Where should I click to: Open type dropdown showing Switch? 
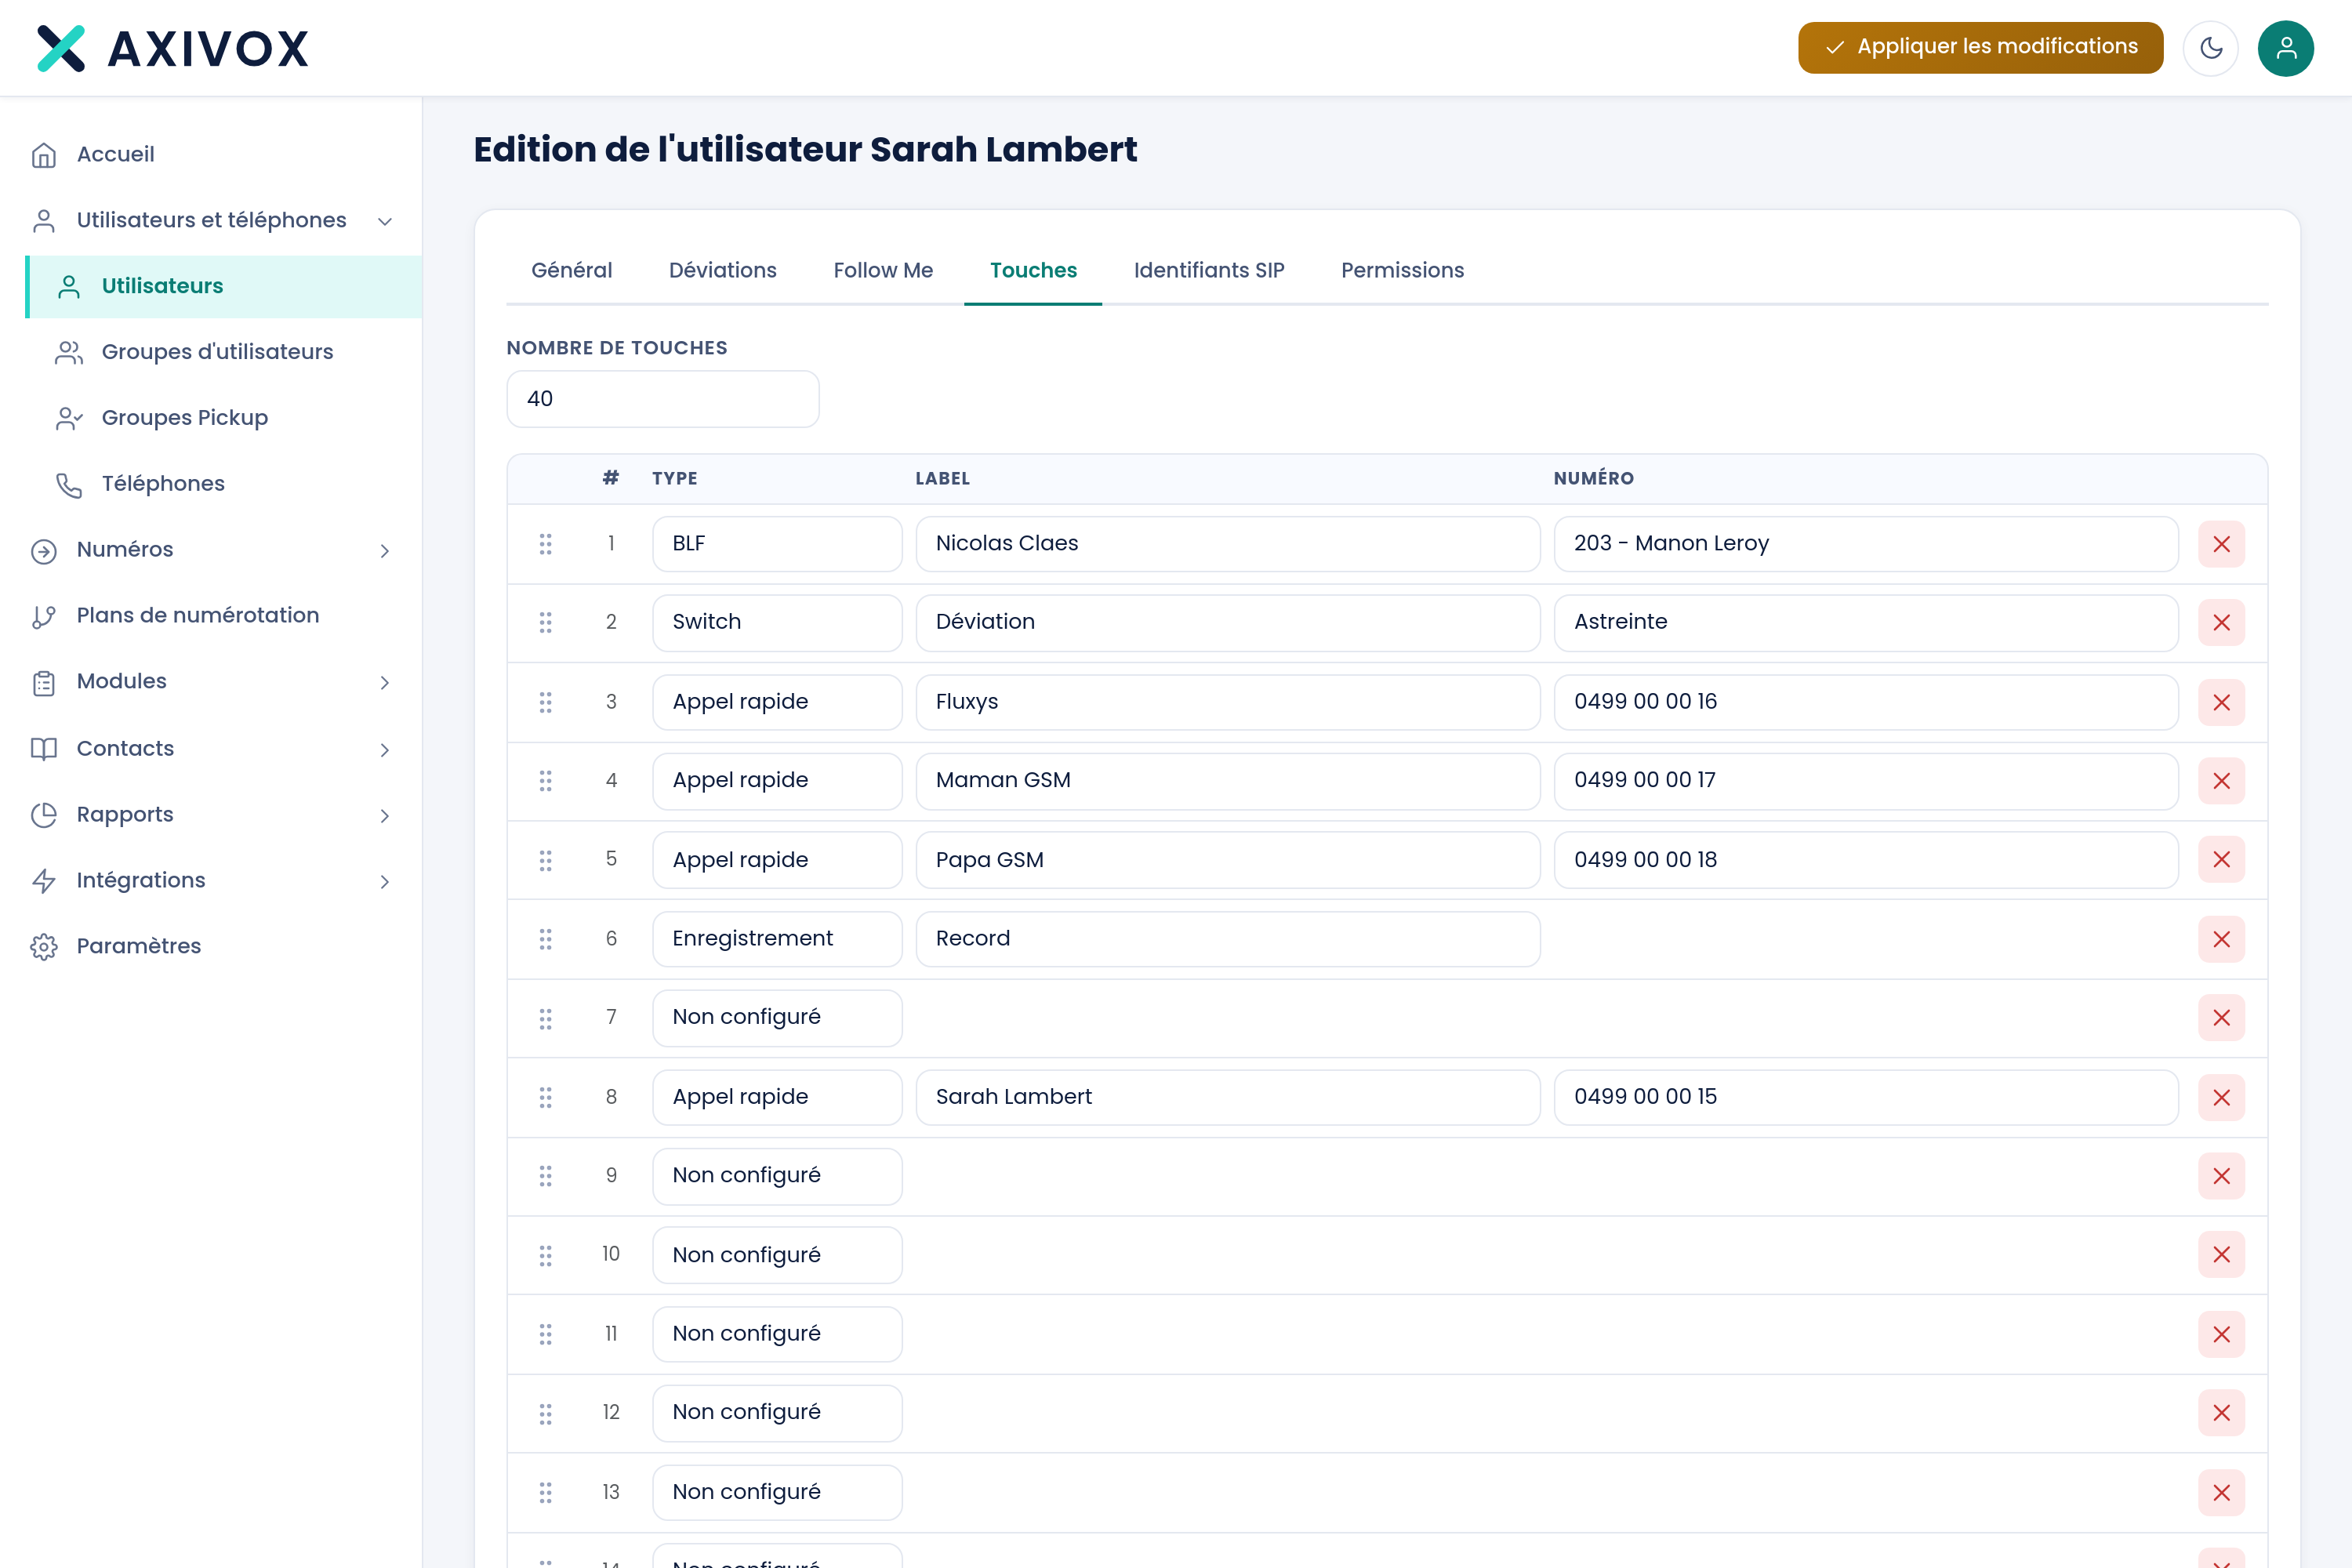[x=777, y=623]
